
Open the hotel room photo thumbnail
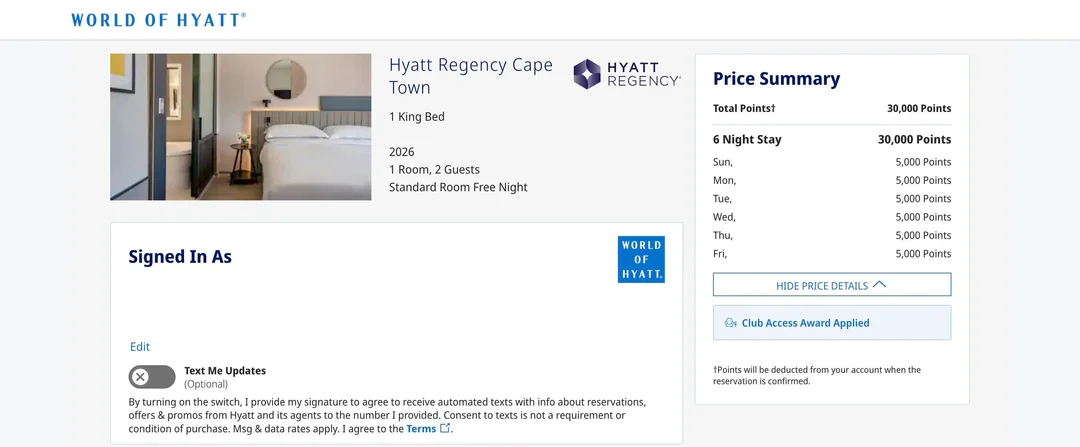point(240,127)
